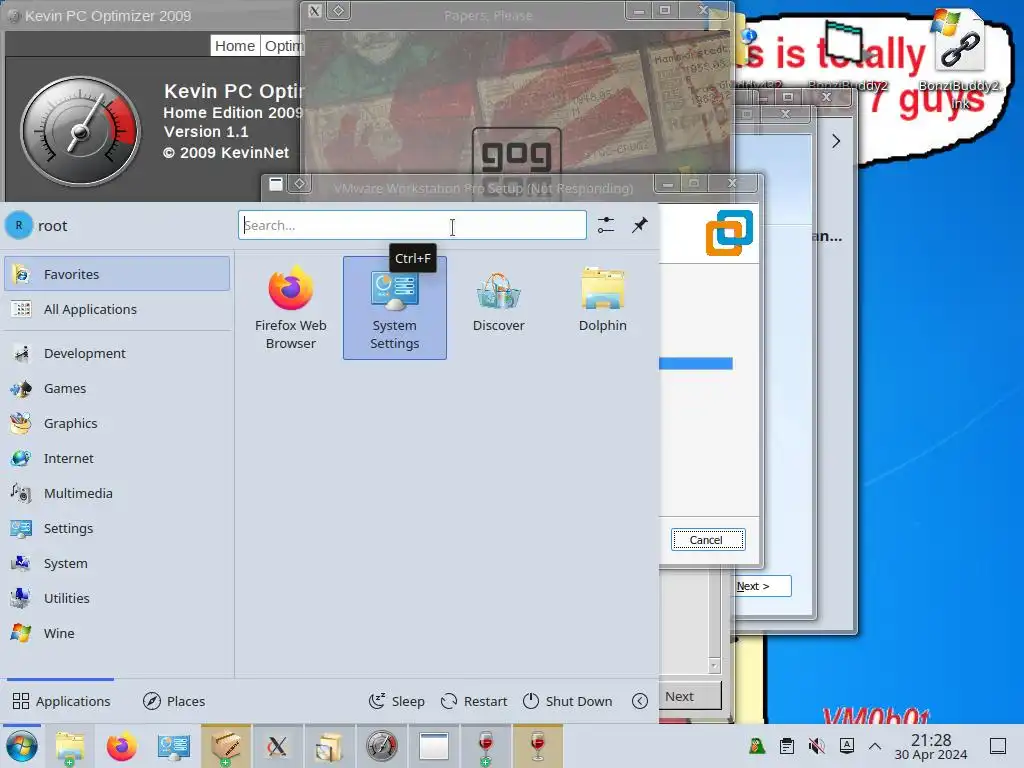
Task: Select All Applications category
Action: [x=117, y=309]
